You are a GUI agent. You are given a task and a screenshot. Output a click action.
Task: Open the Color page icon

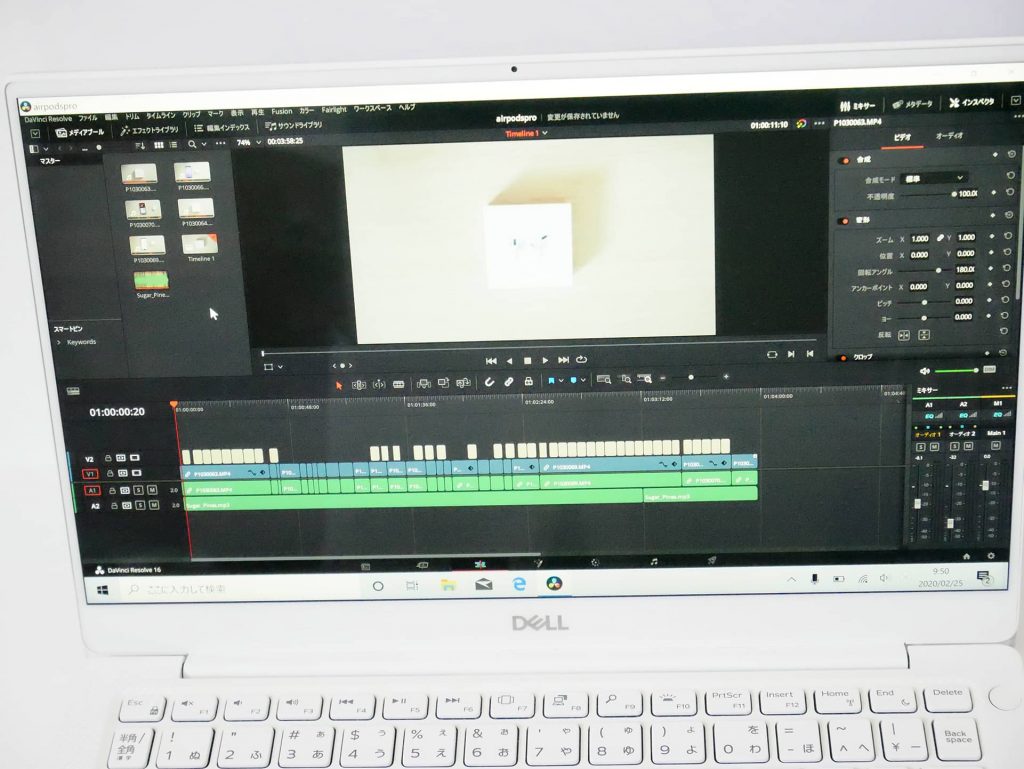595,562
